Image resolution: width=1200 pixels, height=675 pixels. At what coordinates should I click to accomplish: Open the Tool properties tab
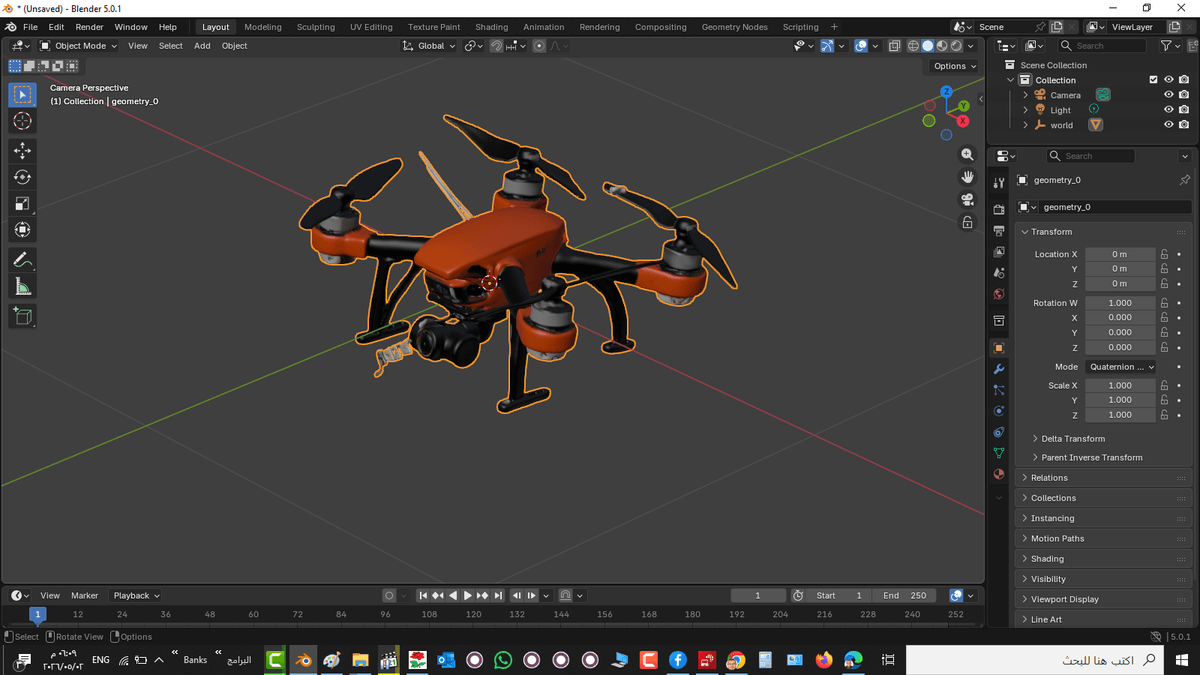[x=998, y=183]
